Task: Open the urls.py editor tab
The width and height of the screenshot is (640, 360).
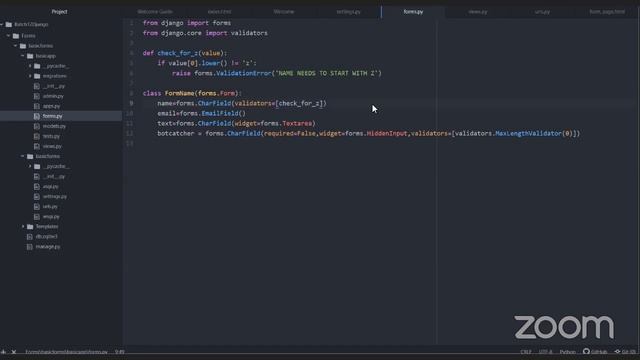Action: (x=542, y=12)
